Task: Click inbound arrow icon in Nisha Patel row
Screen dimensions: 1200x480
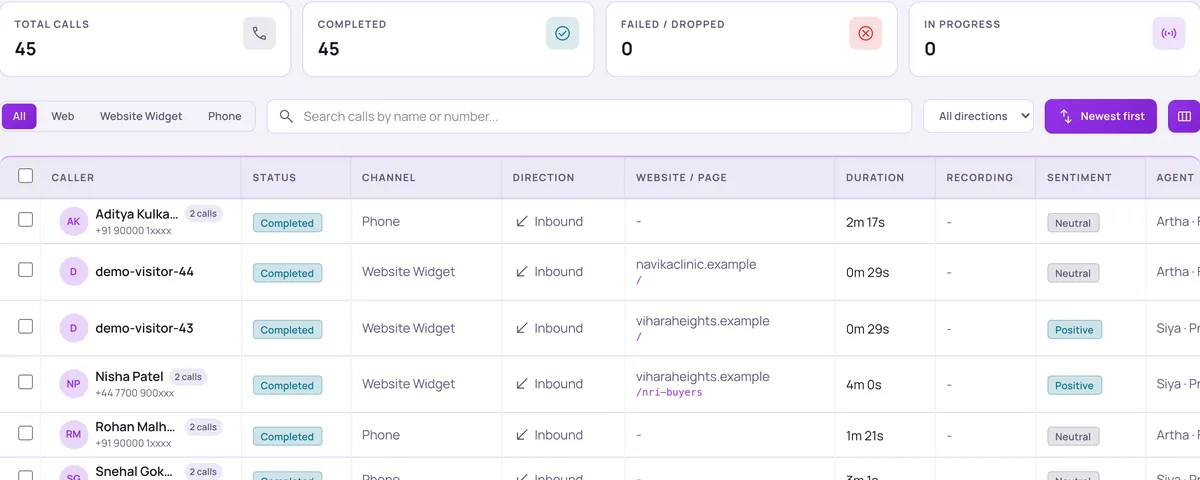Action: 522,384
